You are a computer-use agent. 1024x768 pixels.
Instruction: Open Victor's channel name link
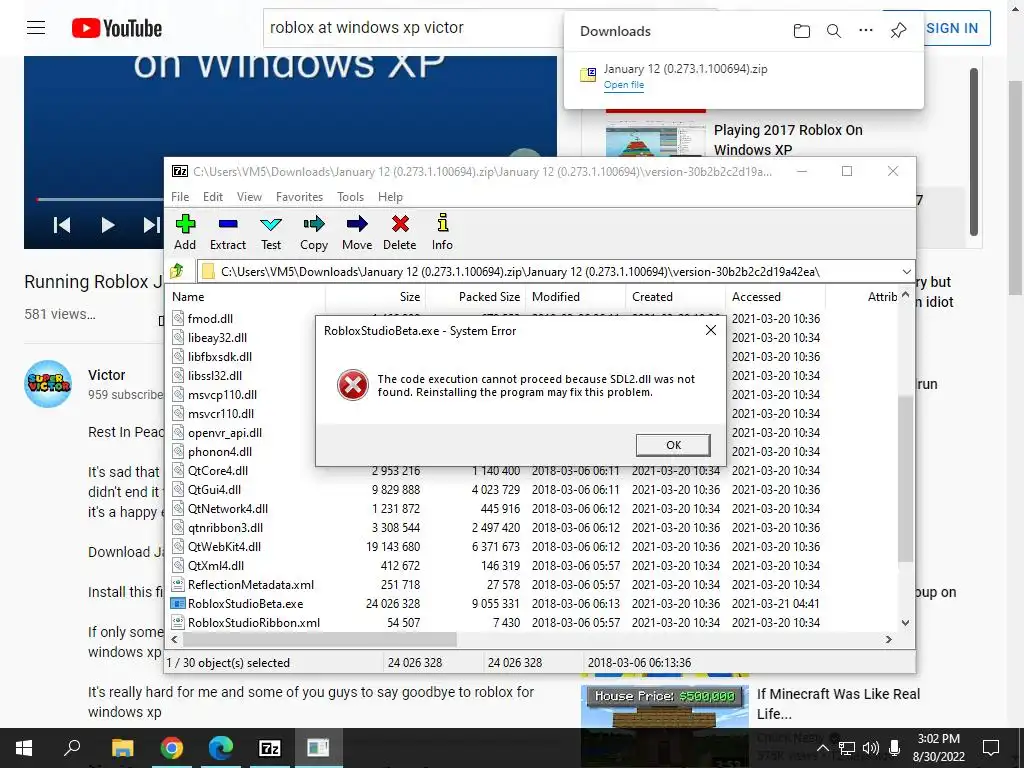(106, 375)
